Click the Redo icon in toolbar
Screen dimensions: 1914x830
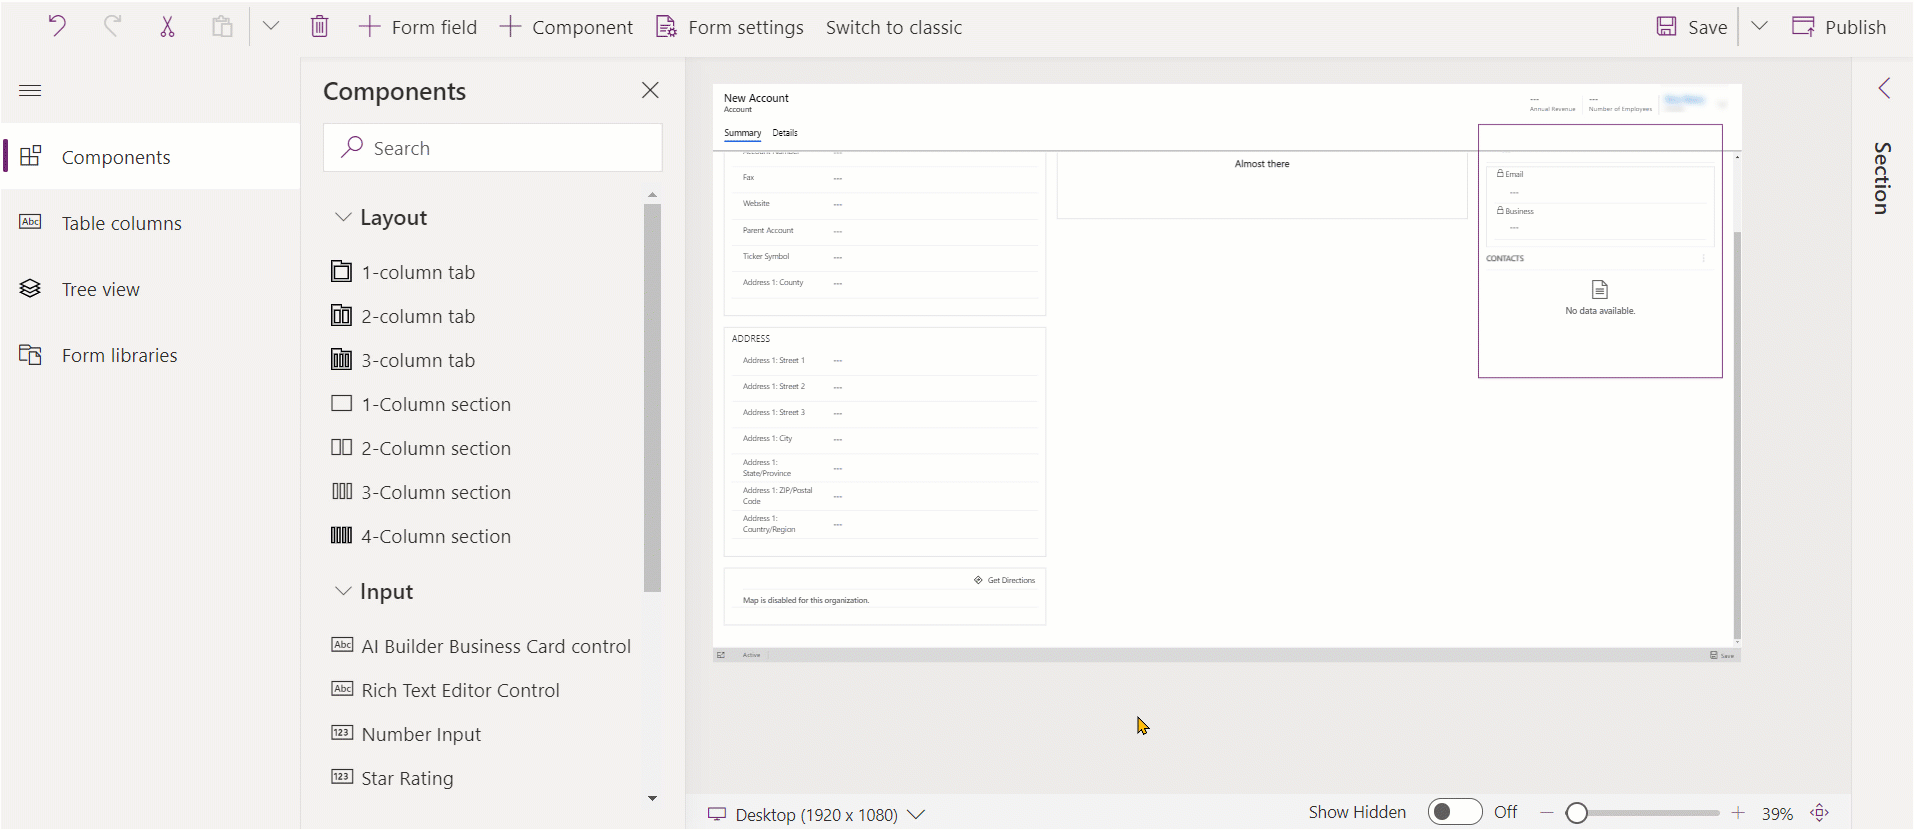(112, 27)
